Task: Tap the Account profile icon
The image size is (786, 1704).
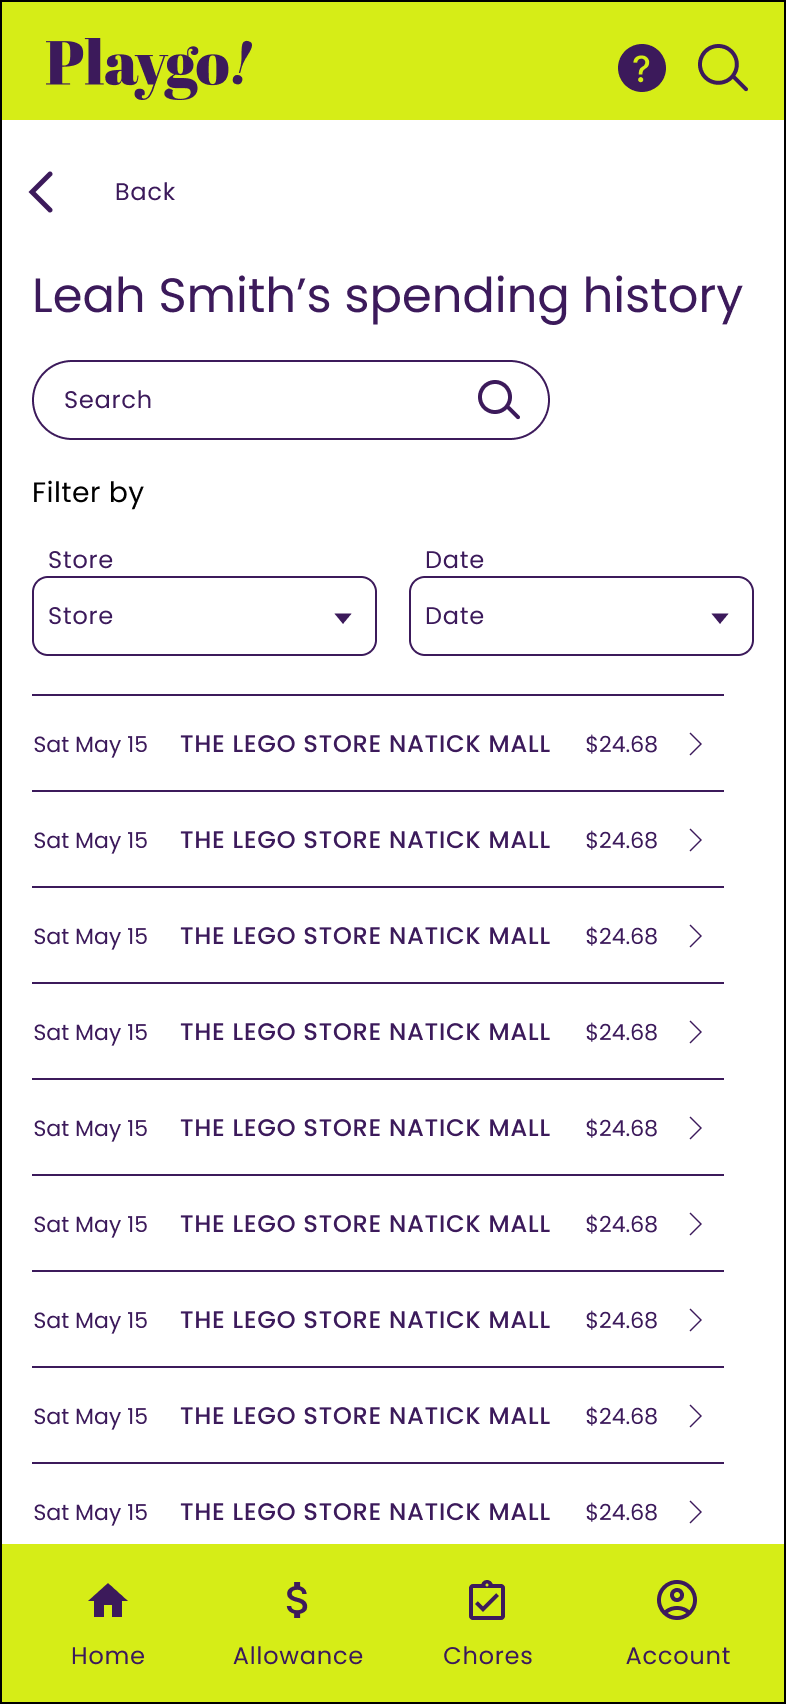Action: pos(677,1600)
